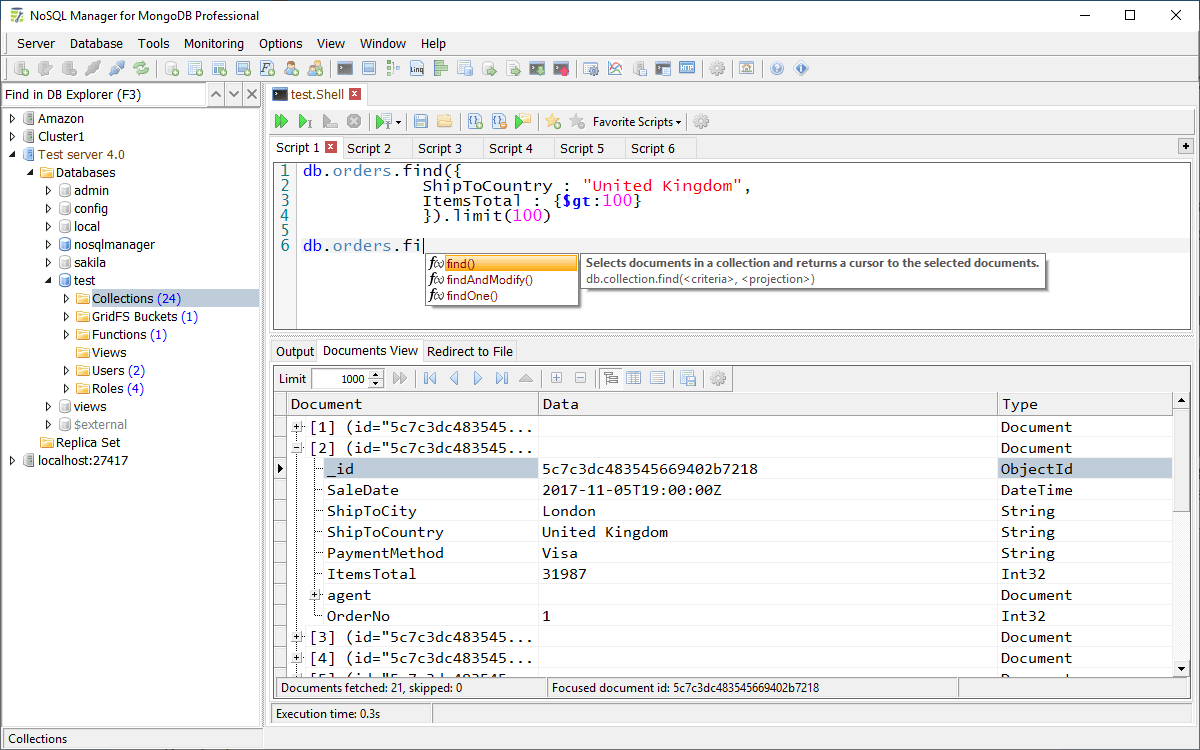1200x750 pixels.
Task: Increase the Limit value with the stepper
Action: point(374,374)
